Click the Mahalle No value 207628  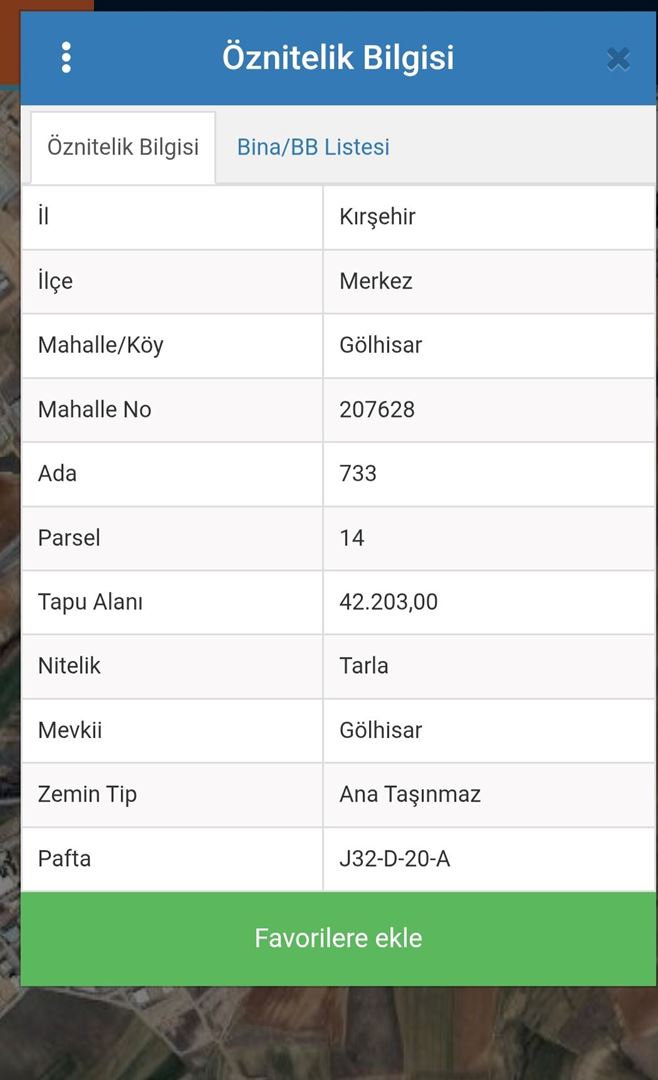(377, 409)
